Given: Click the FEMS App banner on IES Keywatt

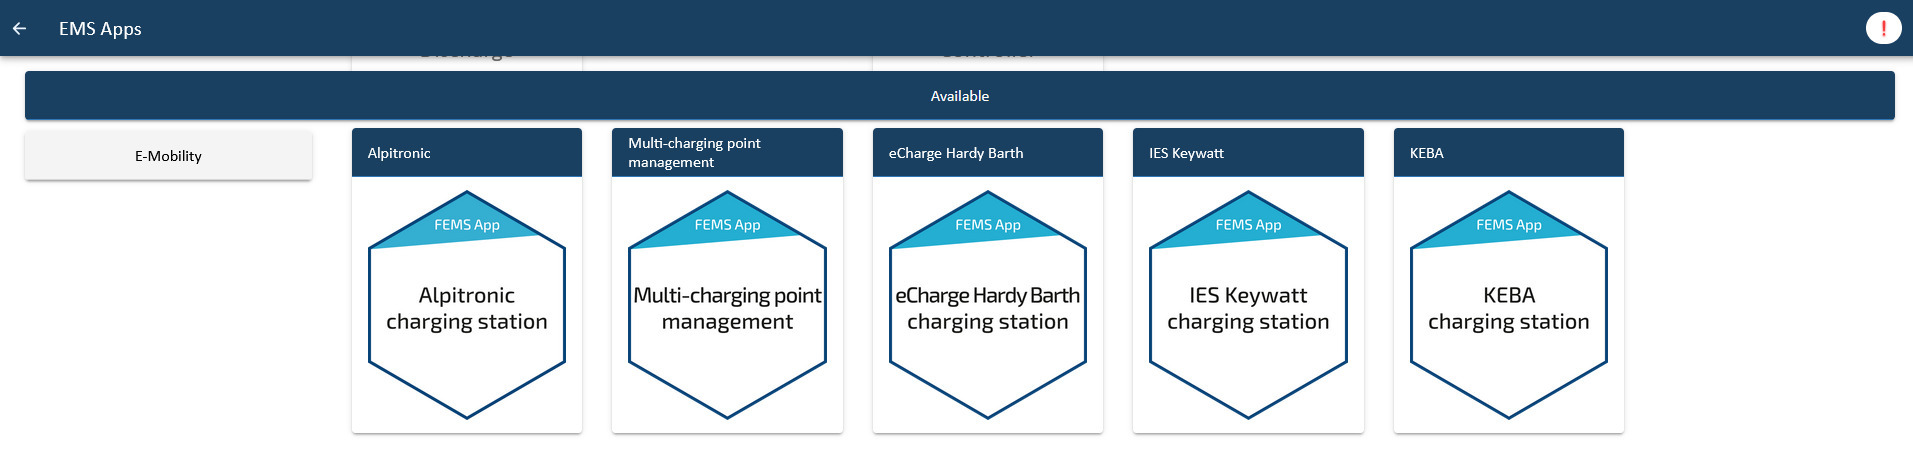Looking at the screenshot, I should click(1248, 225).
